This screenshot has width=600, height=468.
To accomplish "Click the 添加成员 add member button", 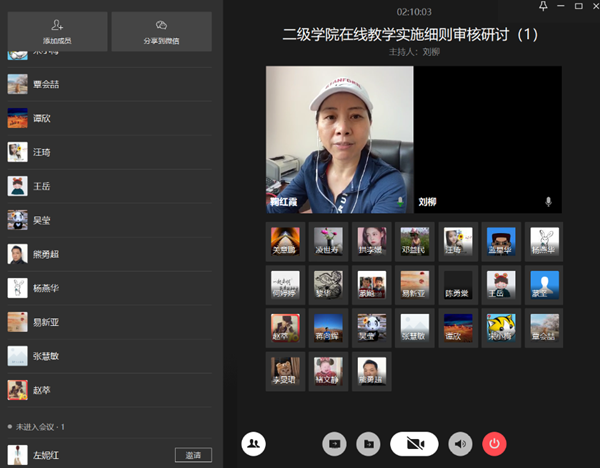I will [x=55, y=31].
